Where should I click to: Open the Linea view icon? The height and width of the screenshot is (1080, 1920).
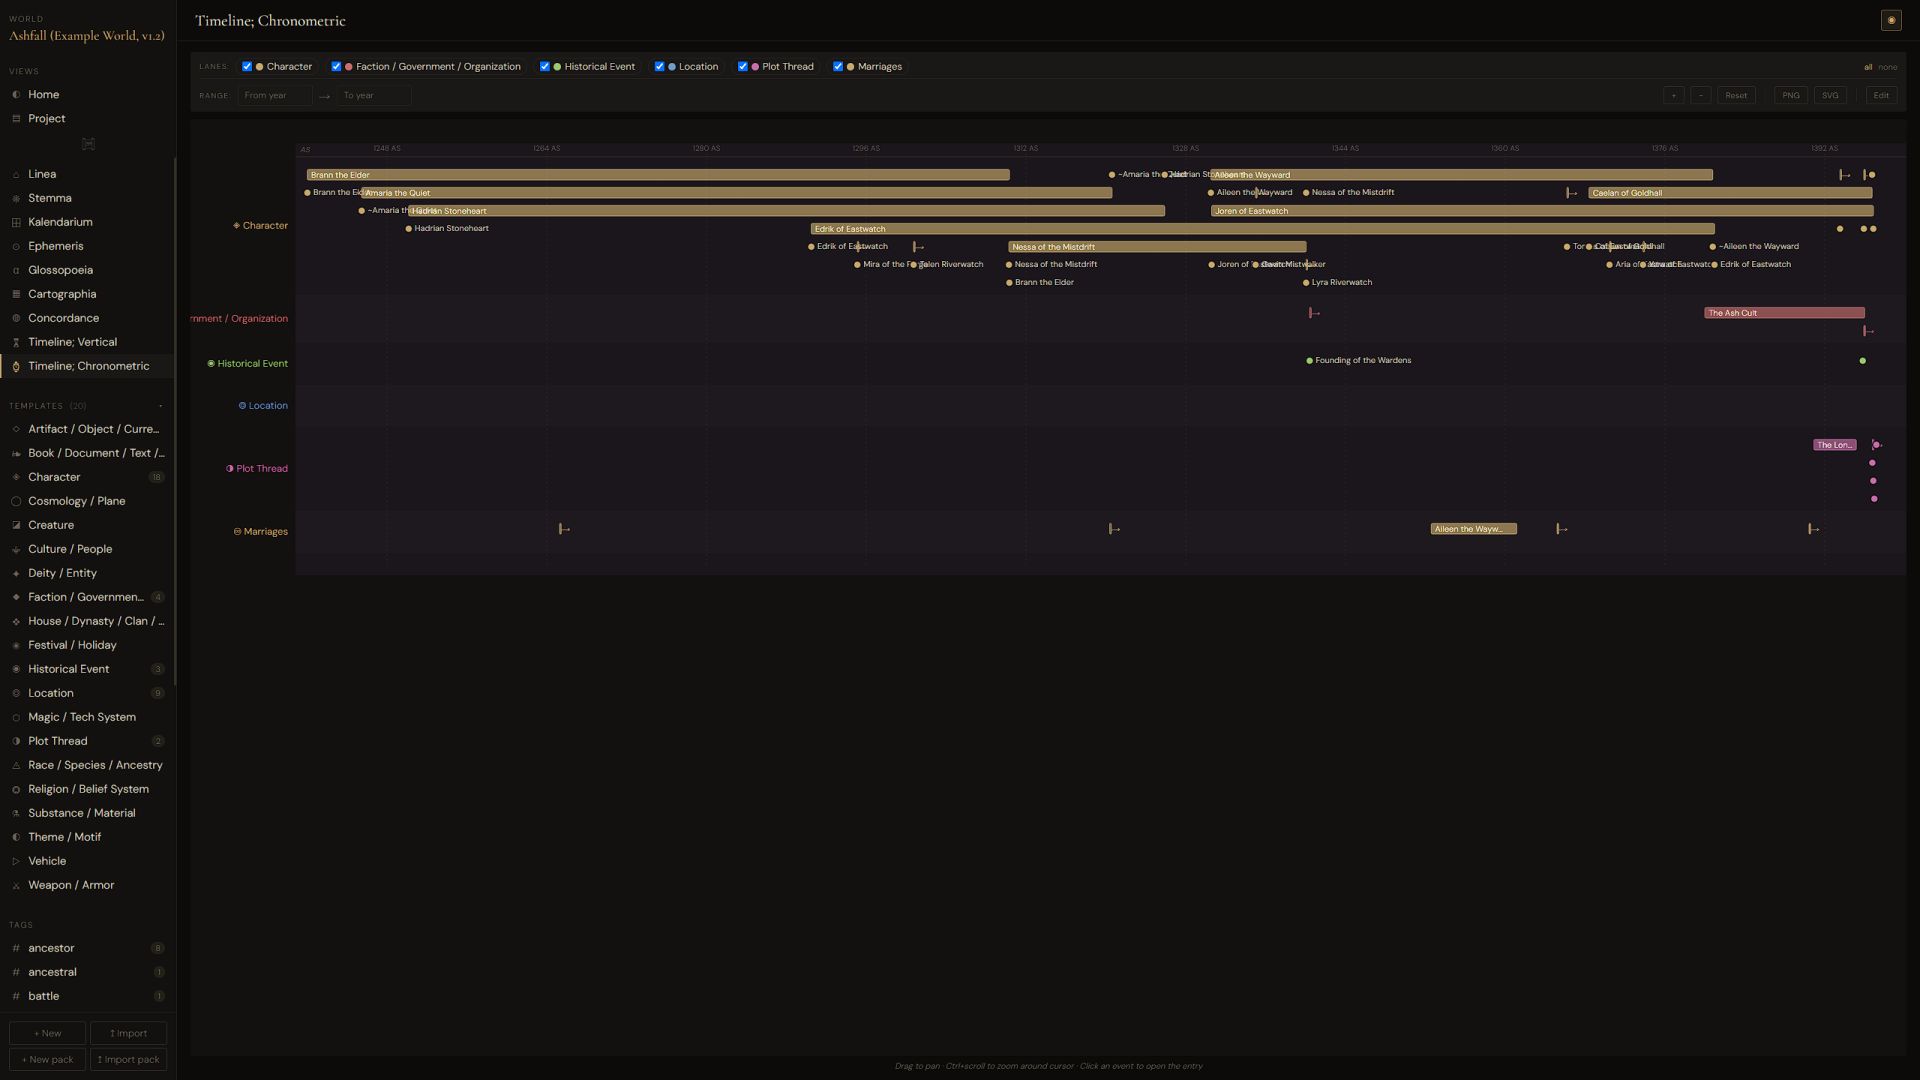16,175
